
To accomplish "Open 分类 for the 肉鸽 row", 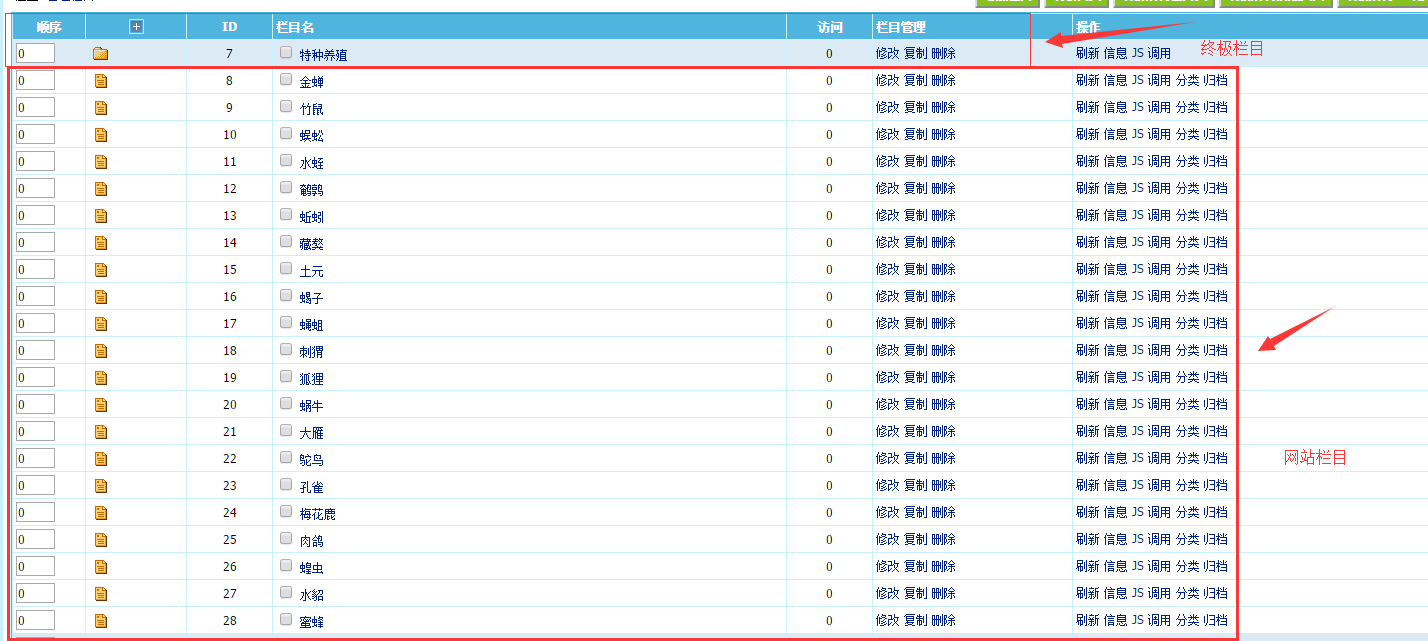I will tap(1187, 540).
